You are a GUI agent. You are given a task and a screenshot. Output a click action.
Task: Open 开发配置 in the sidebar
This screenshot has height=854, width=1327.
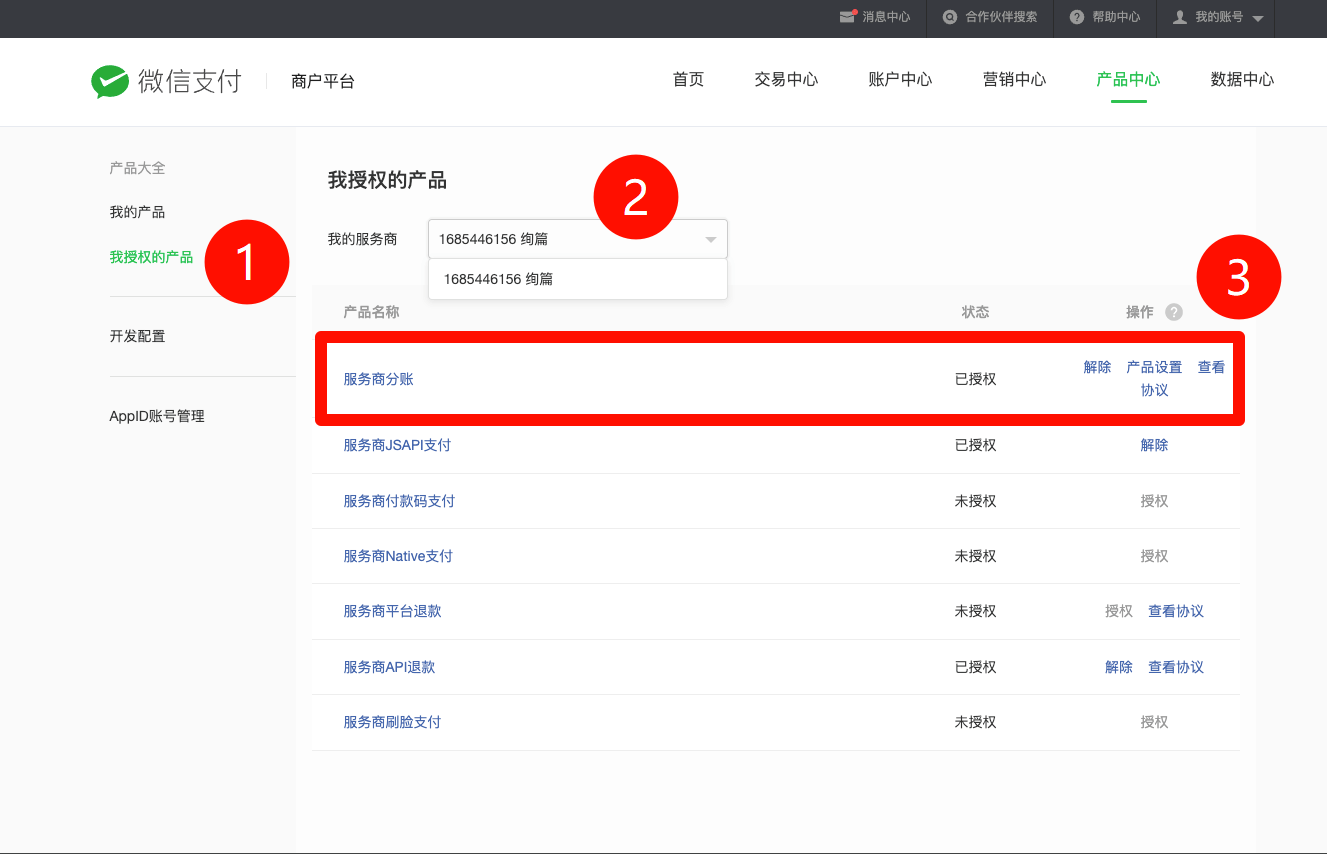137,336
